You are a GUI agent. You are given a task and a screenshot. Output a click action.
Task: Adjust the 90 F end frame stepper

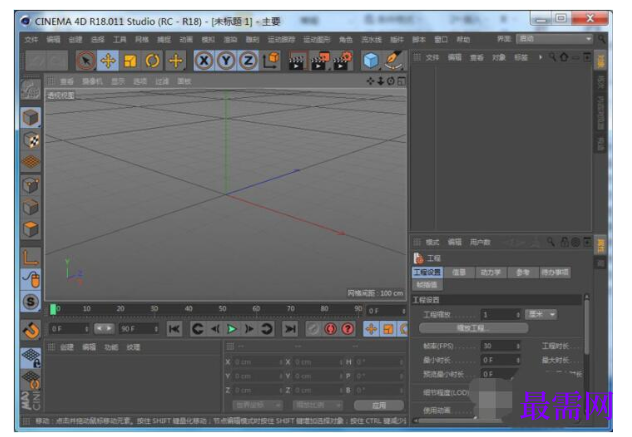click(x=156, y=329)
